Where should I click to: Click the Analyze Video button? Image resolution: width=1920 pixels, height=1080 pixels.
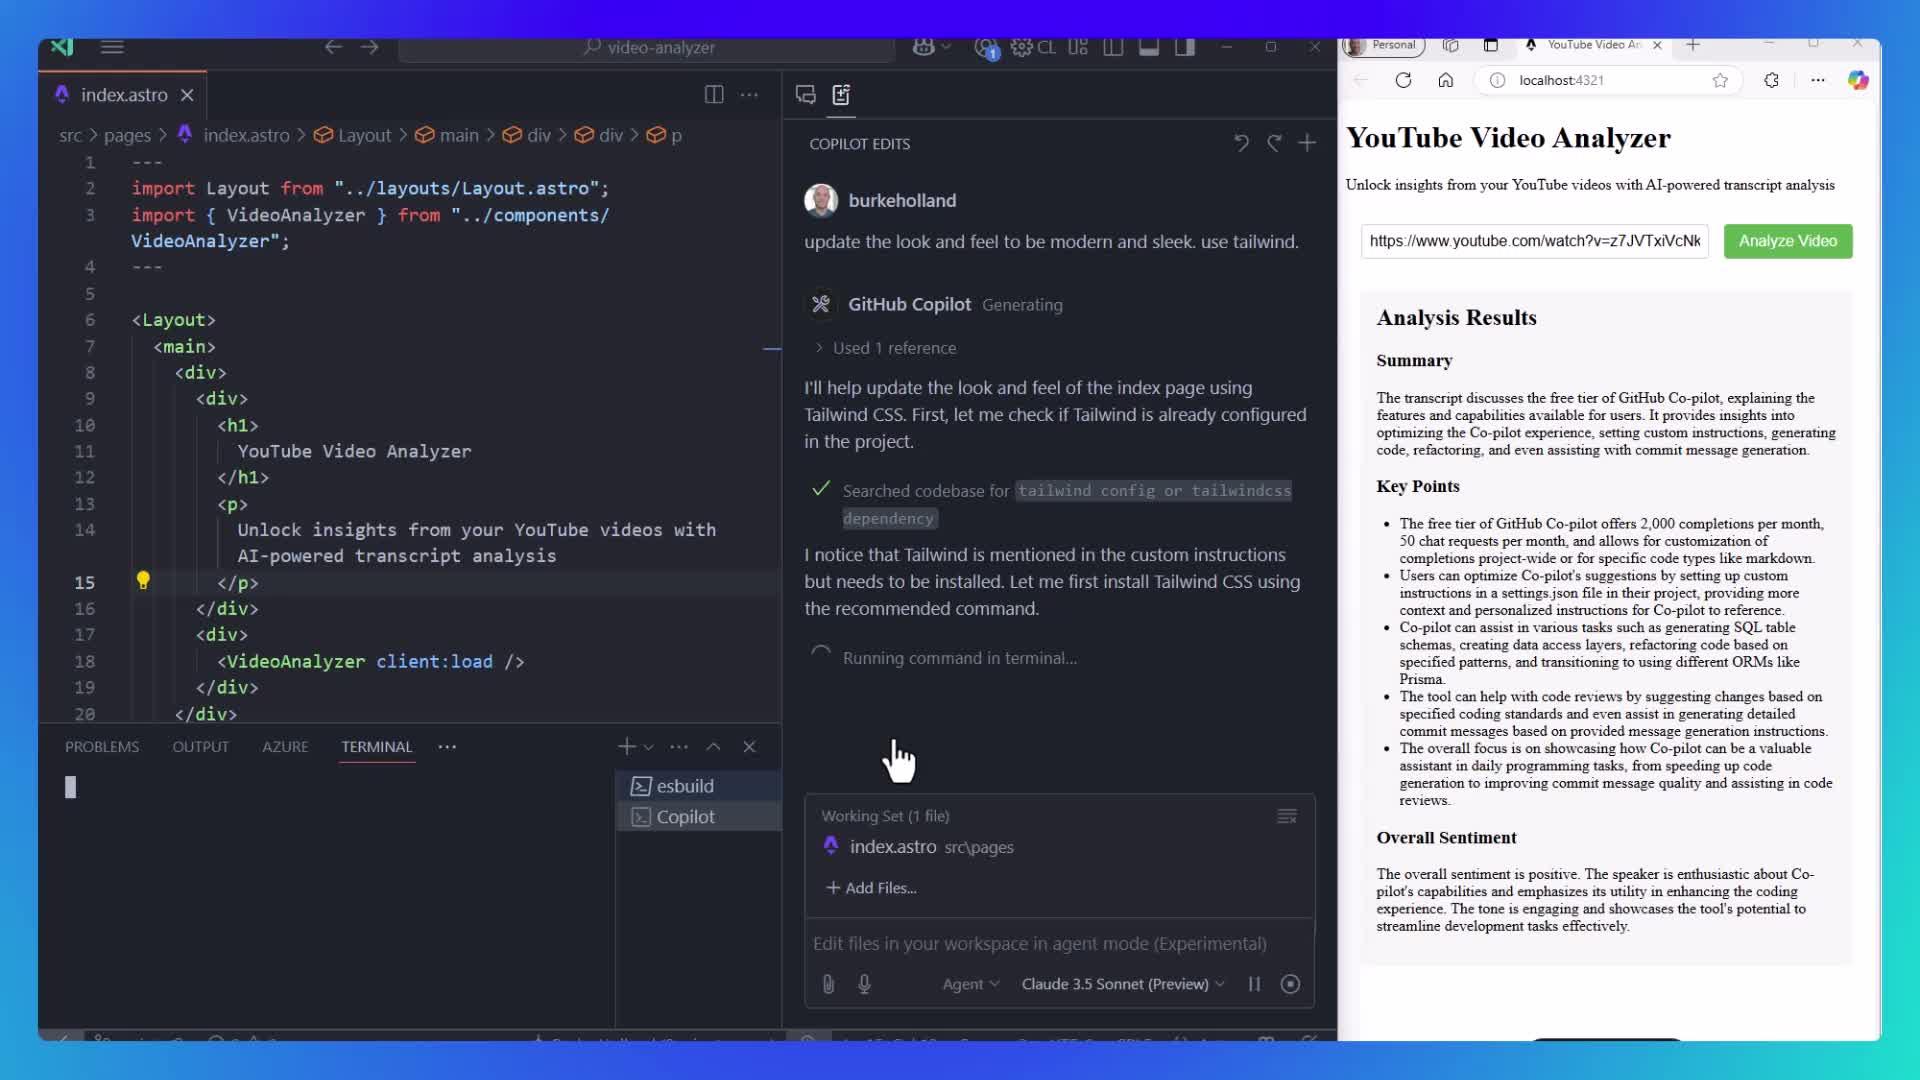[1788, 241]
